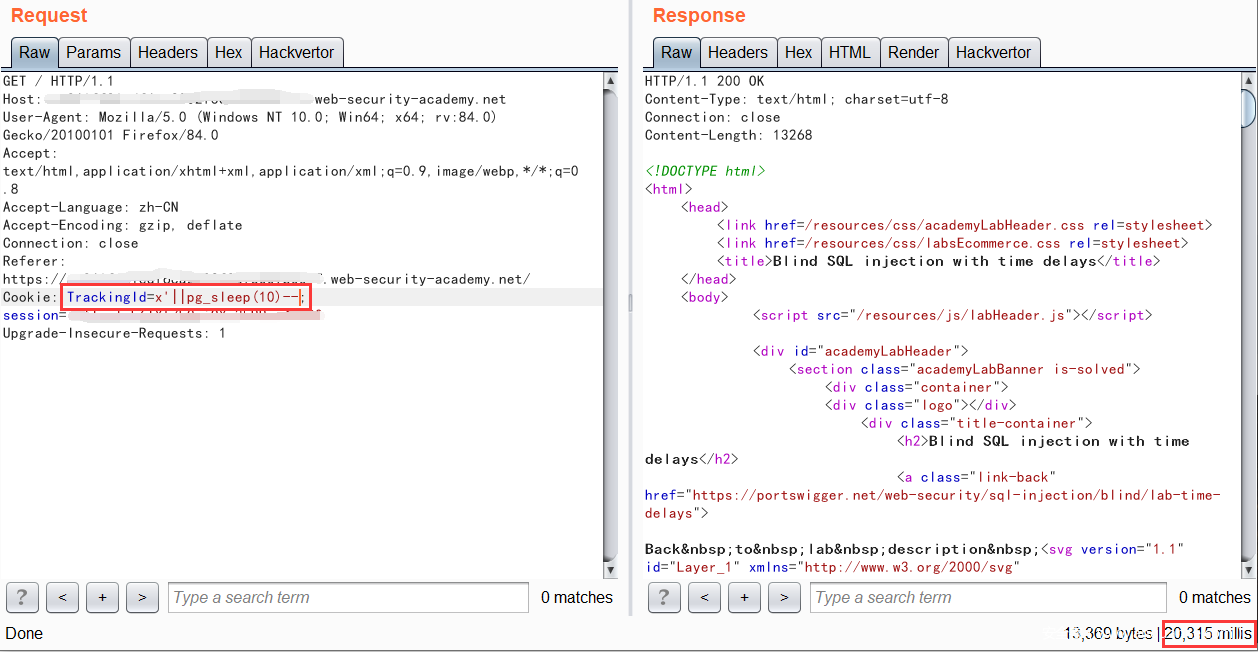Focus the Response search term field
Viewport: 1258px width, 652px height.
click(989, 597)
